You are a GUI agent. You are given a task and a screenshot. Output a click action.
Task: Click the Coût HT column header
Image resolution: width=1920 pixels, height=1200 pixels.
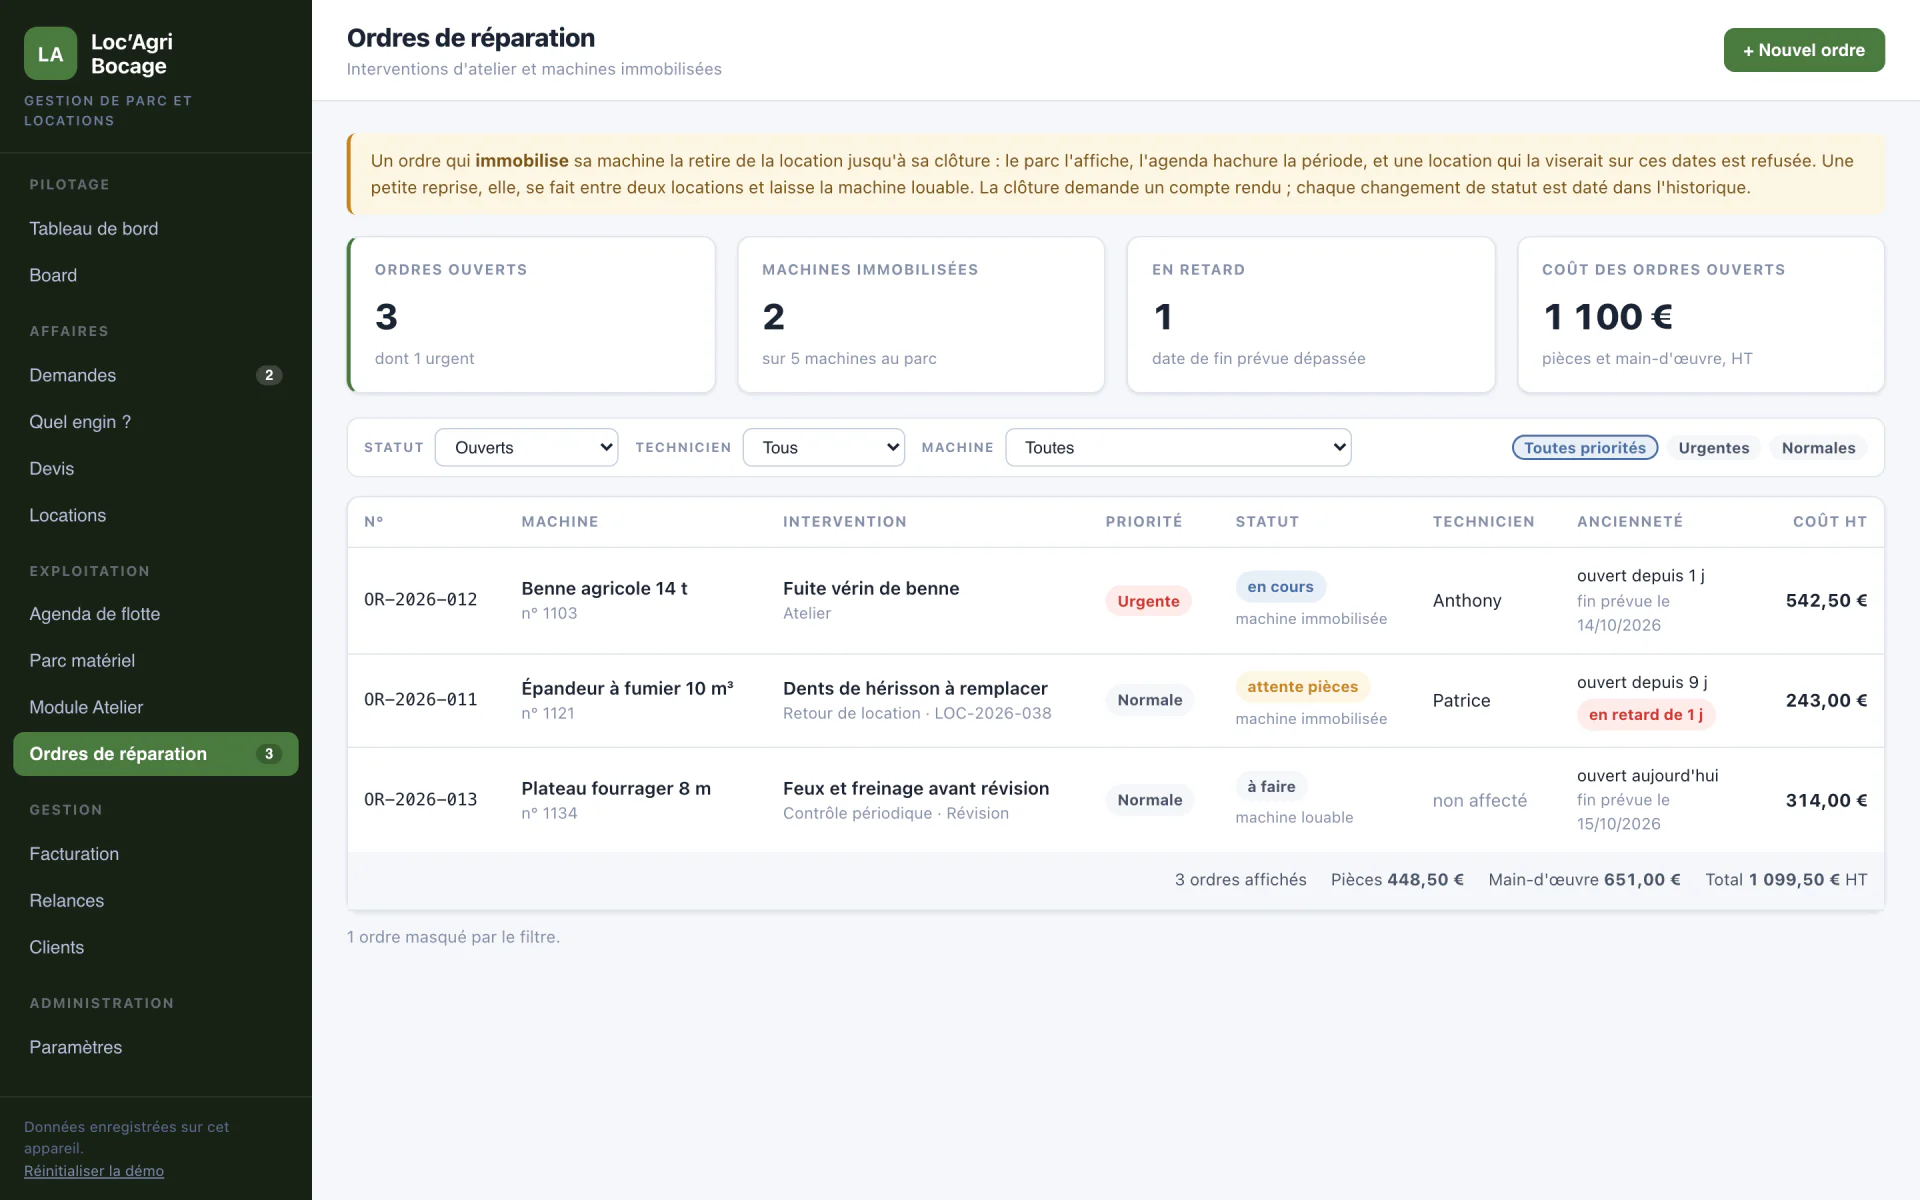(x=1830, y=521)
